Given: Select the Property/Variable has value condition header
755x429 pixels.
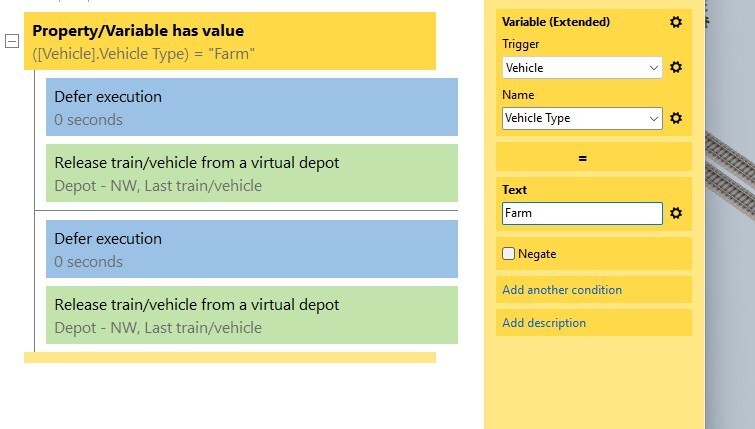Looking at the screenshot, I should coord(230,41).
